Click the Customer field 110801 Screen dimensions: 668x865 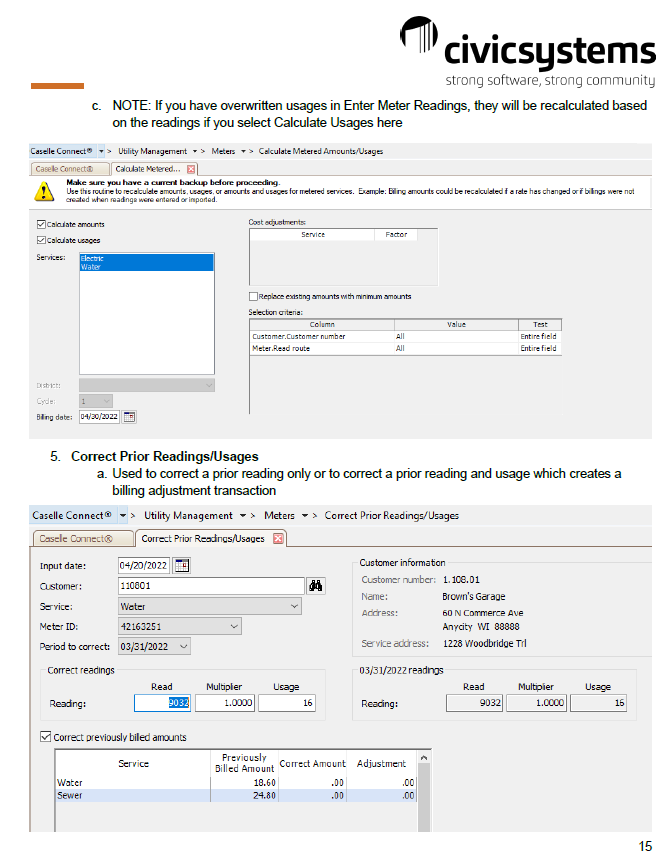pos(211,585)
